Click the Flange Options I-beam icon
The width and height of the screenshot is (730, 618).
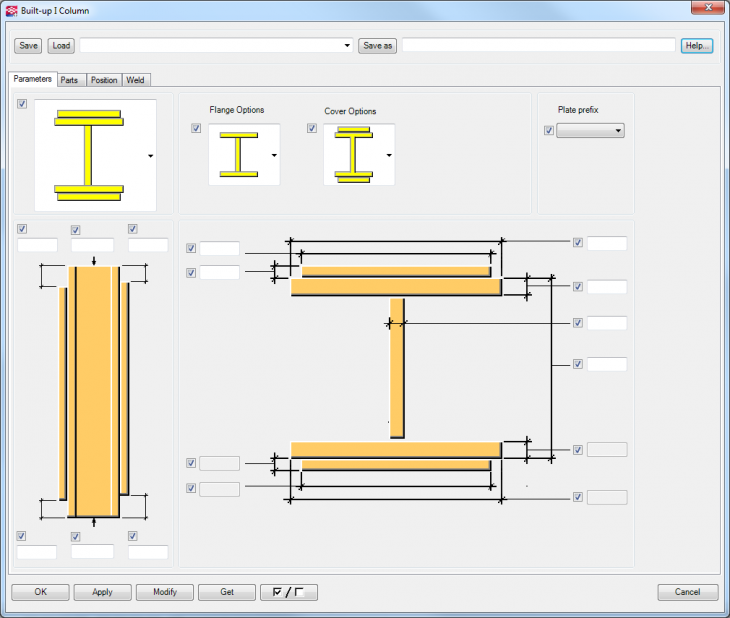pos(238,155)
